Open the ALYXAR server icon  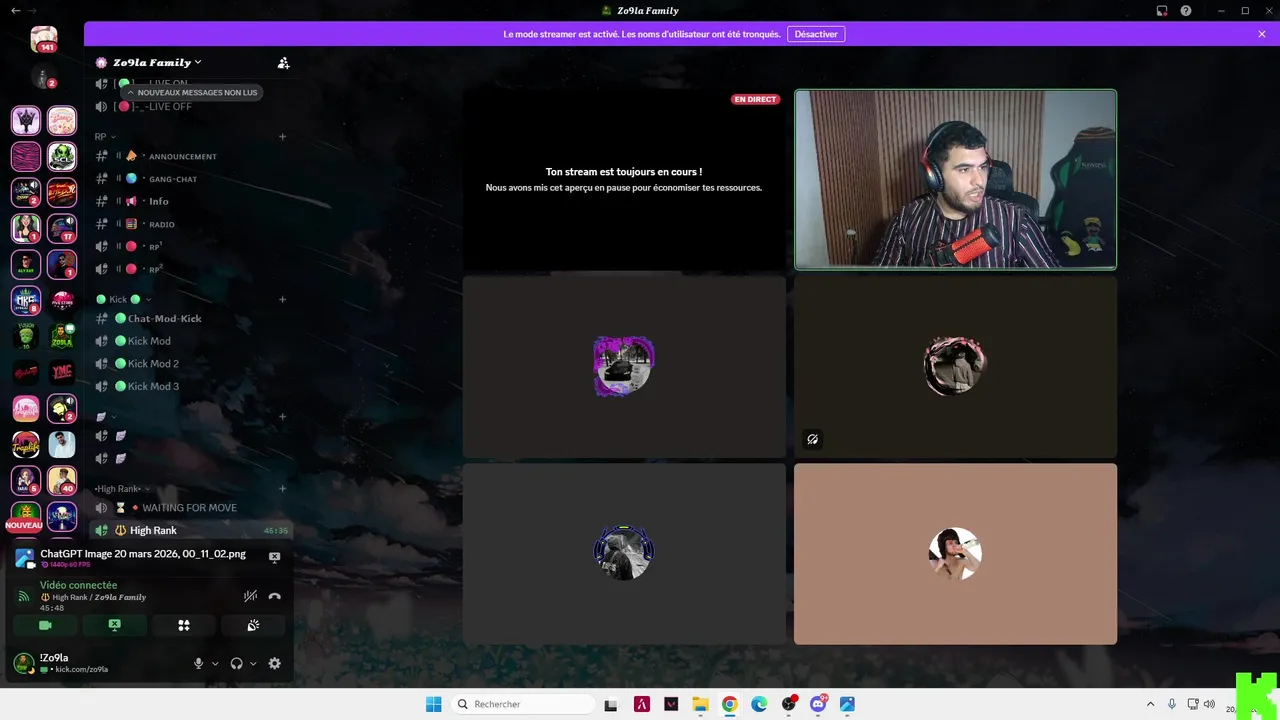click(x=26, y=264)
